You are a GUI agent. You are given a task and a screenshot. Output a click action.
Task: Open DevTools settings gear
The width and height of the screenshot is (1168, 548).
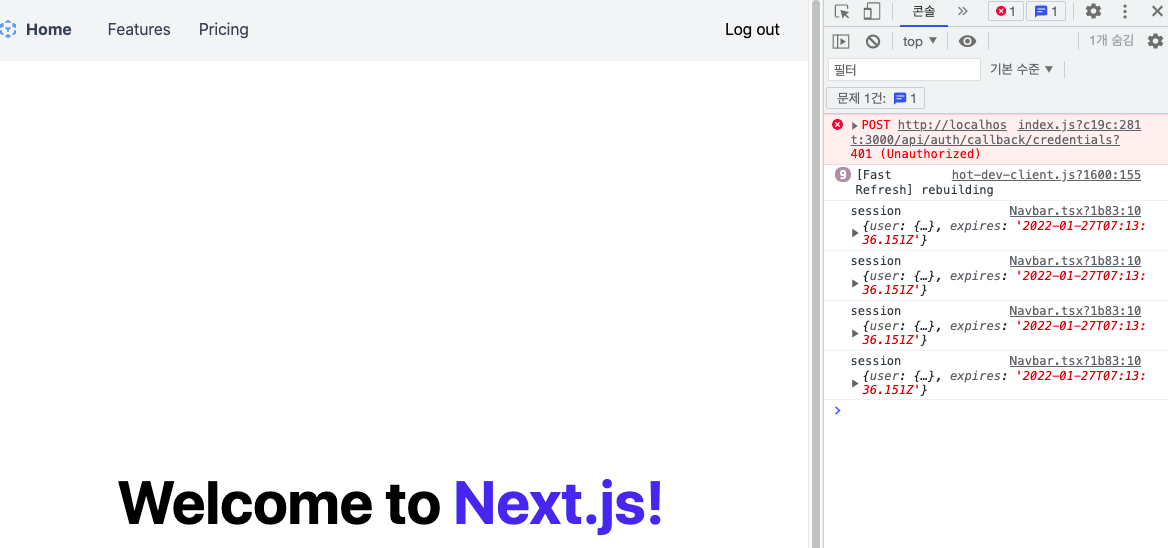(x=1093, y=11)
